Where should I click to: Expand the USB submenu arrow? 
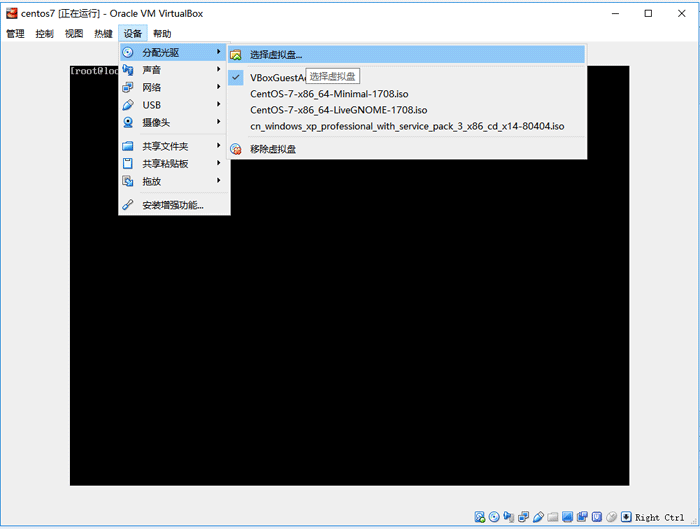pyautogui.click(x=218, y=104)
